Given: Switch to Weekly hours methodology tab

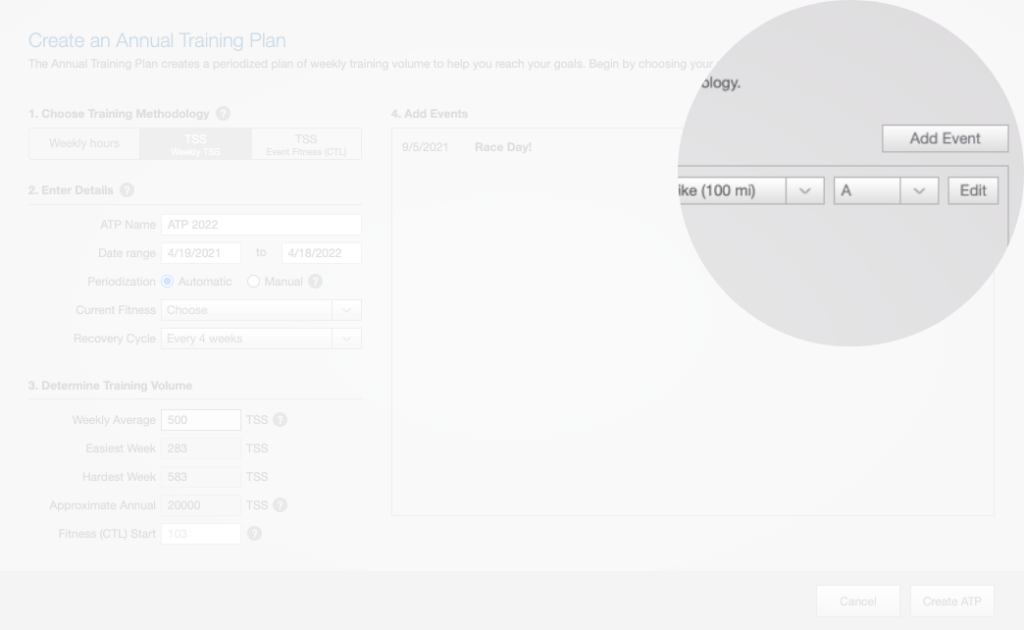Looking at the screenshot, I should (84, 144).
